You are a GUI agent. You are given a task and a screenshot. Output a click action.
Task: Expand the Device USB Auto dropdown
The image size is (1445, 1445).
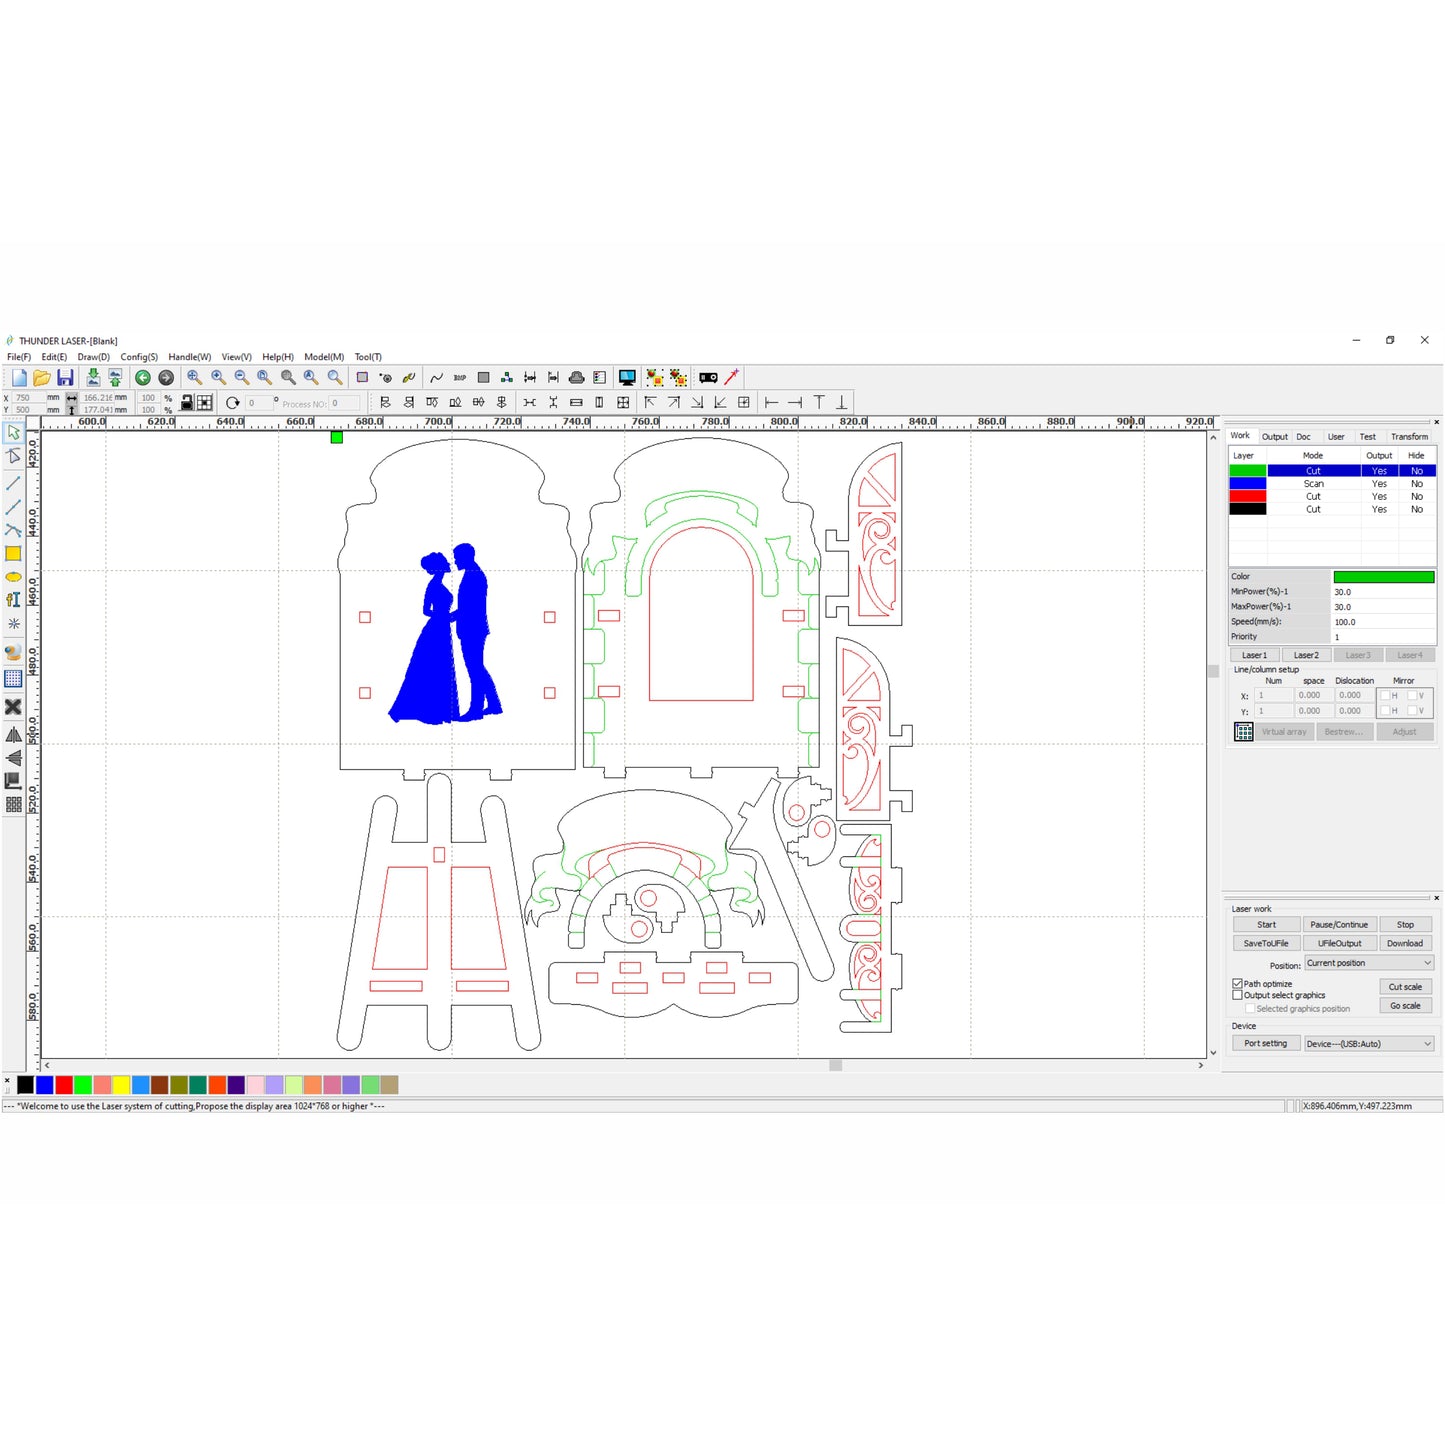point(1369,1044)
